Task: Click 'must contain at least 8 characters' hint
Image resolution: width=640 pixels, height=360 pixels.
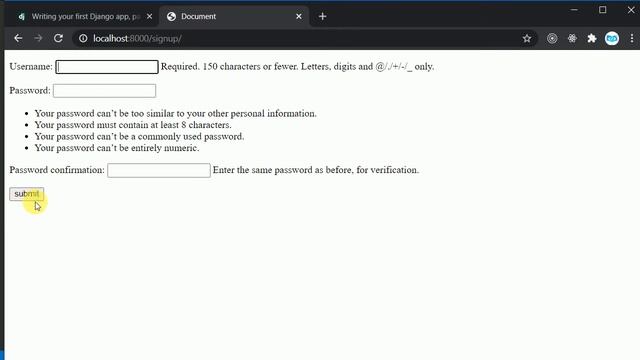Action: point(133,125)
